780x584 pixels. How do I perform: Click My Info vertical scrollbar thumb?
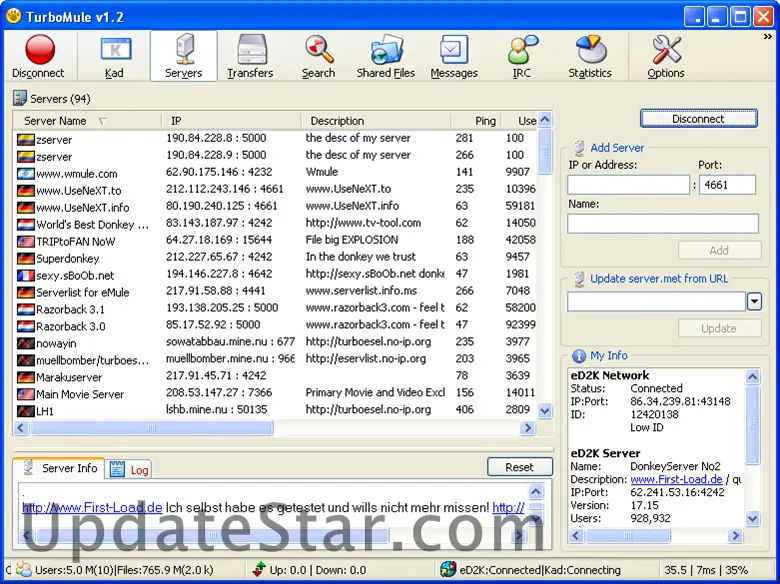[752, 425]
